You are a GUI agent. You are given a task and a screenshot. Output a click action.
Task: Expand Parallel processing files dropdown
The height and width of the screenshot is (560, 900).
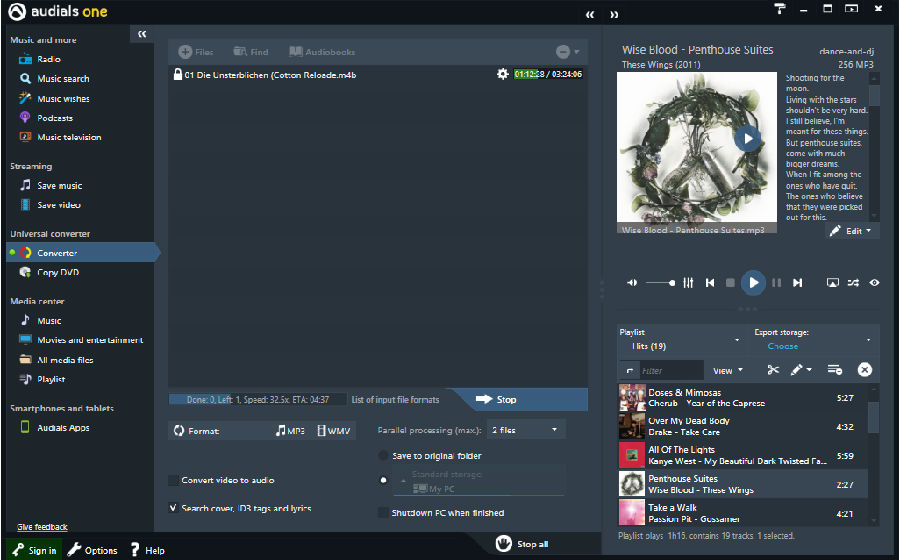click(x=526, y=430)
